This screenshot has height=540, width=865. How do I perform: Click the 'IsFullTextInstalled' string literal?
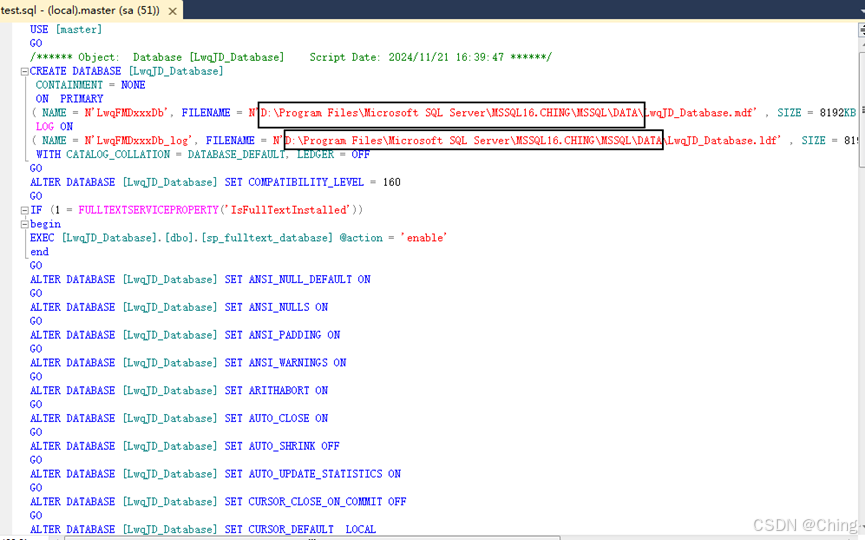(289, 210)
